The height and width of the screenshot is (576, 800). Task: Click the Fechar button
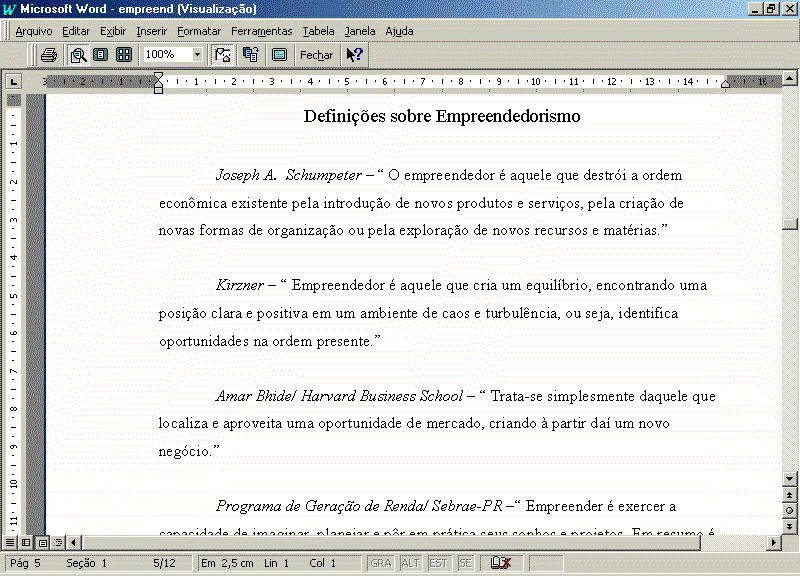click(x=316, y=55)
